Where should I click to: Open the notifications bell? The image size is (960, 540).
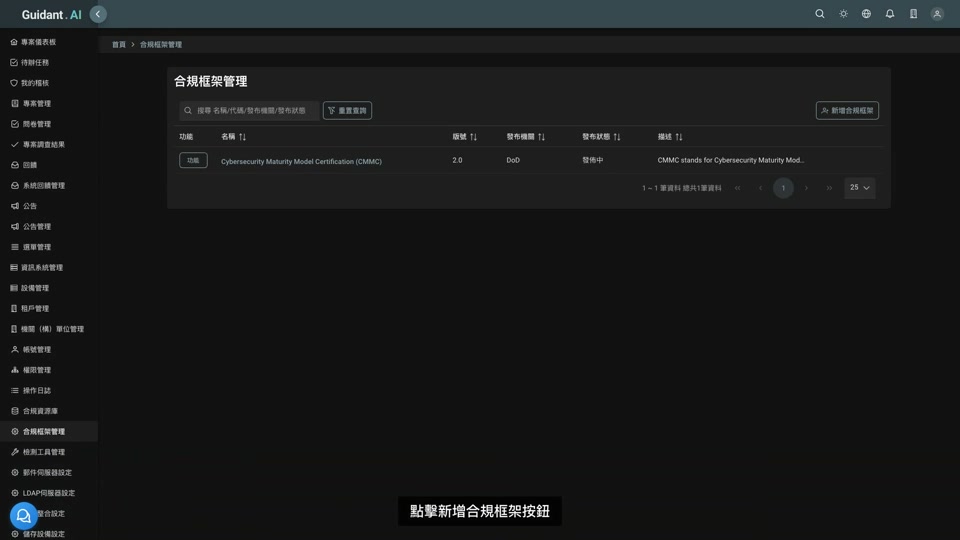890,13
